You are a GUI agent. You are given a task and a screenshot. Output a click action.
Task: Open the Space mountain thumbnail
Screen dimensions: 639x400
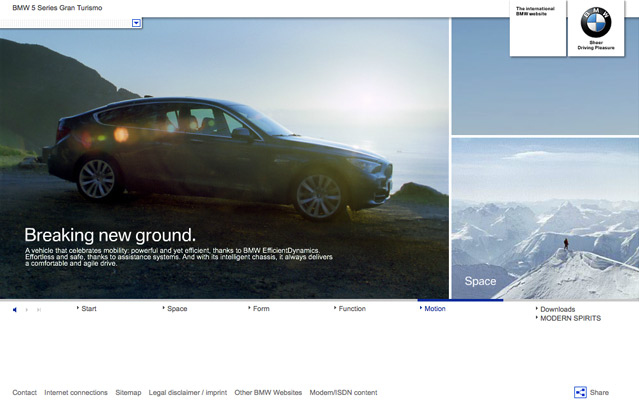tap(545, 218)
